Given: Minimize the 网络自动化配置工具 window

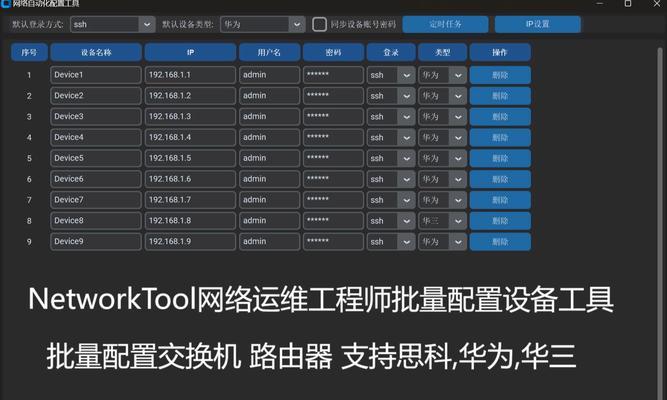Looking at the screenshot, I should (600, 3).
